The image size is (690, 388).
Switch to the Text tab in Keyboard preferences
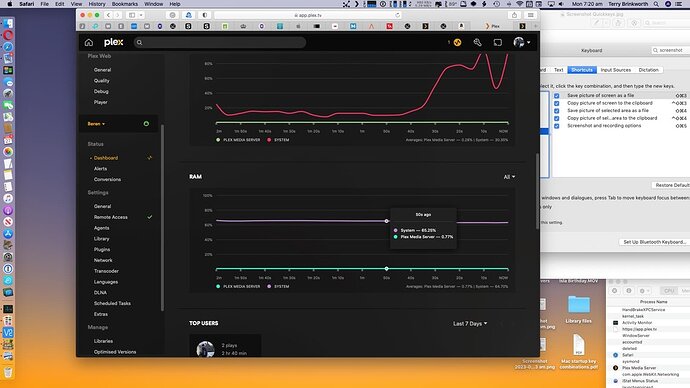point(558,70)
